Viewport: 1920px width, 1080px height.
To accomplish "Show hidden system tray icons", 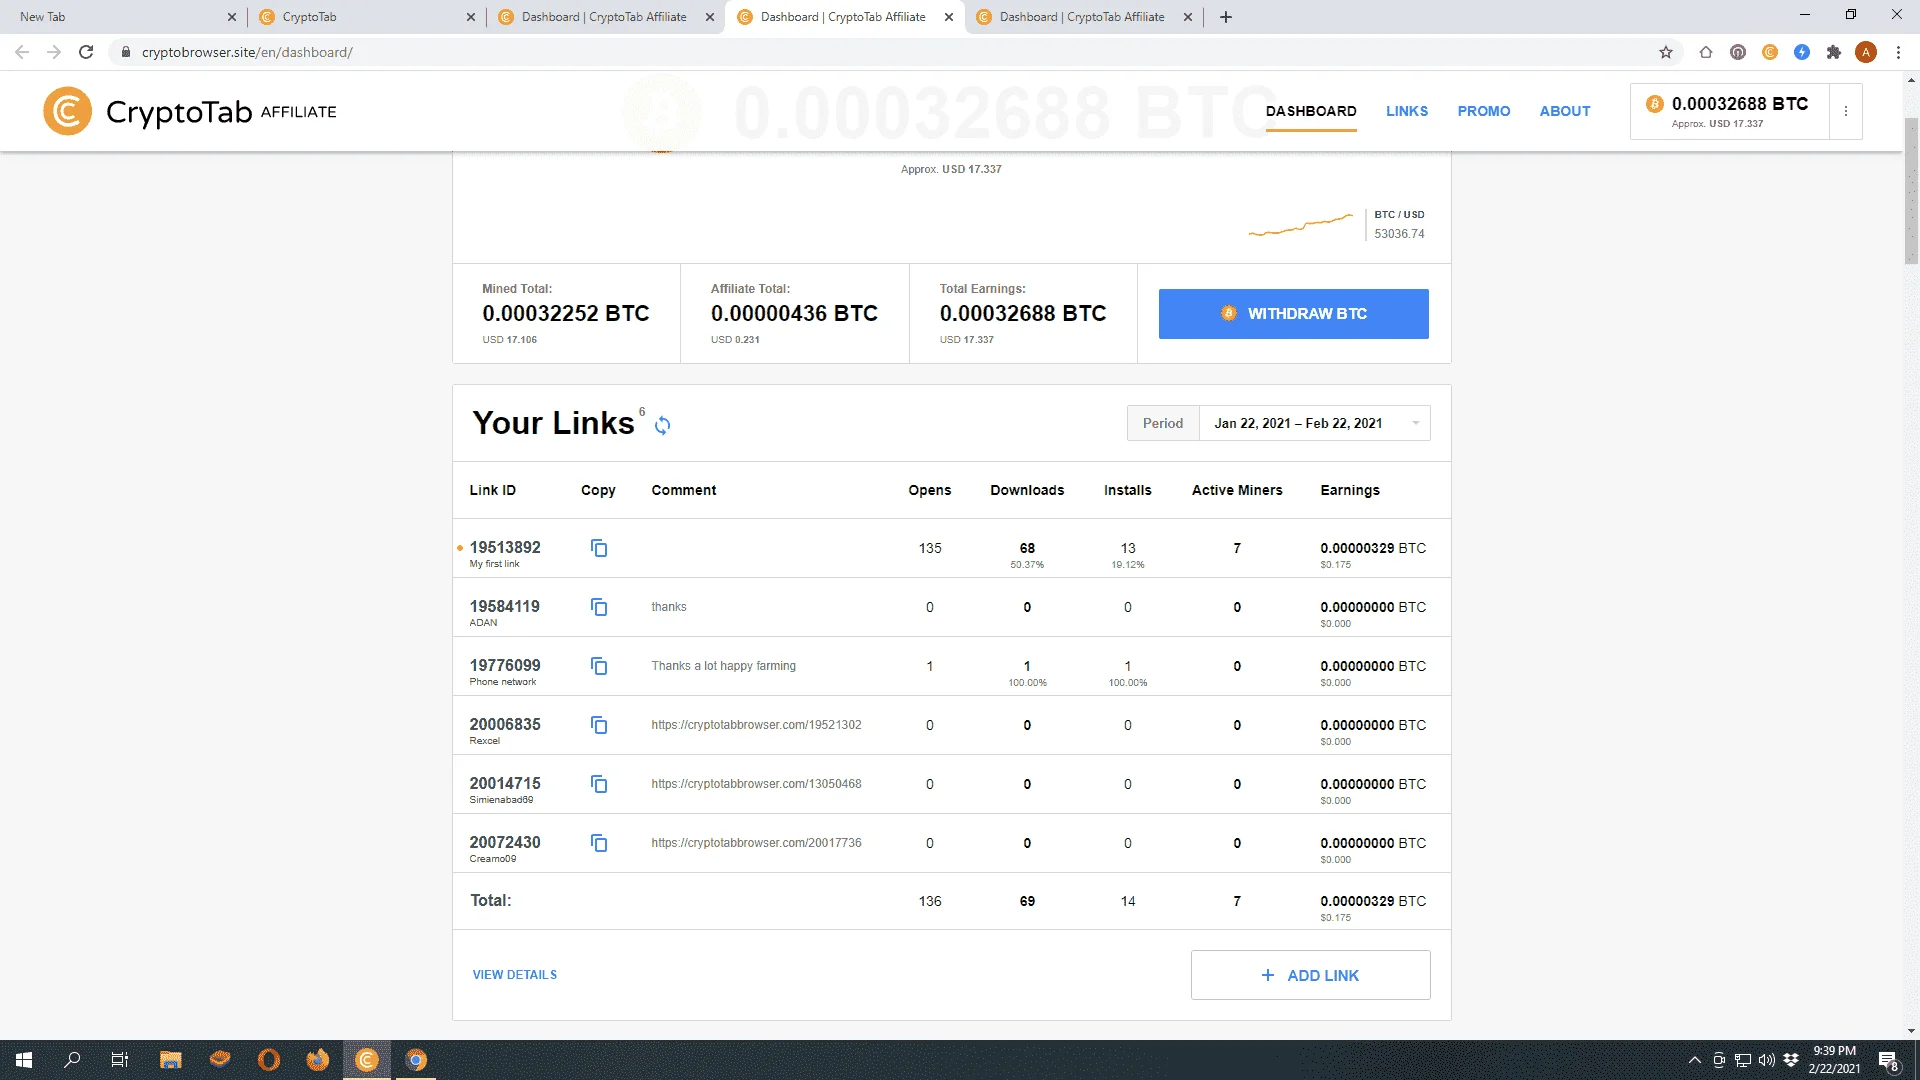I will point(1694,1060).
